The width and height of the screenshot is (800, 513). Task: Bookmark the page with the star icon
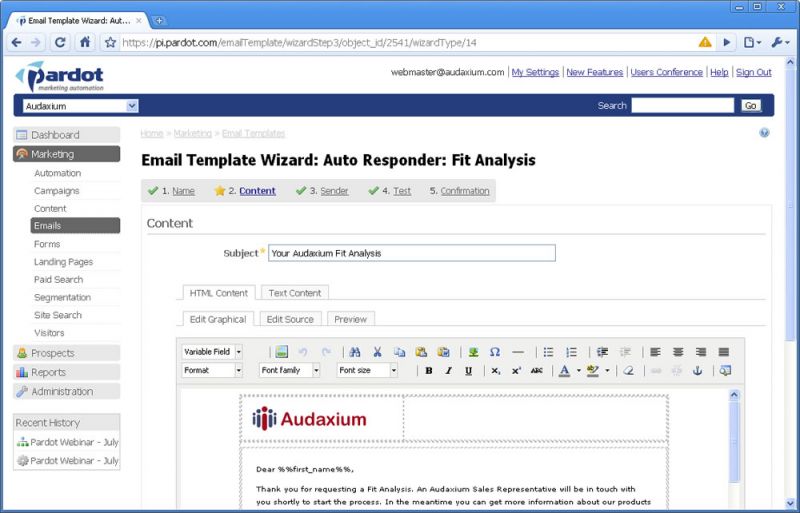(110, 42)
